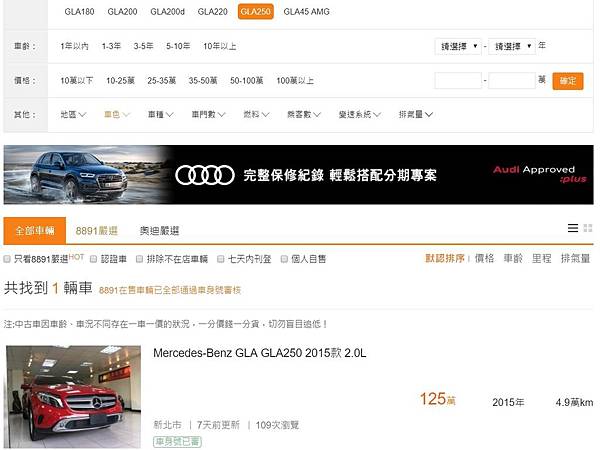Open the starting year 請選擇 dropdown
The width and height of the screenshot is (600, 450).
point(458,46)
